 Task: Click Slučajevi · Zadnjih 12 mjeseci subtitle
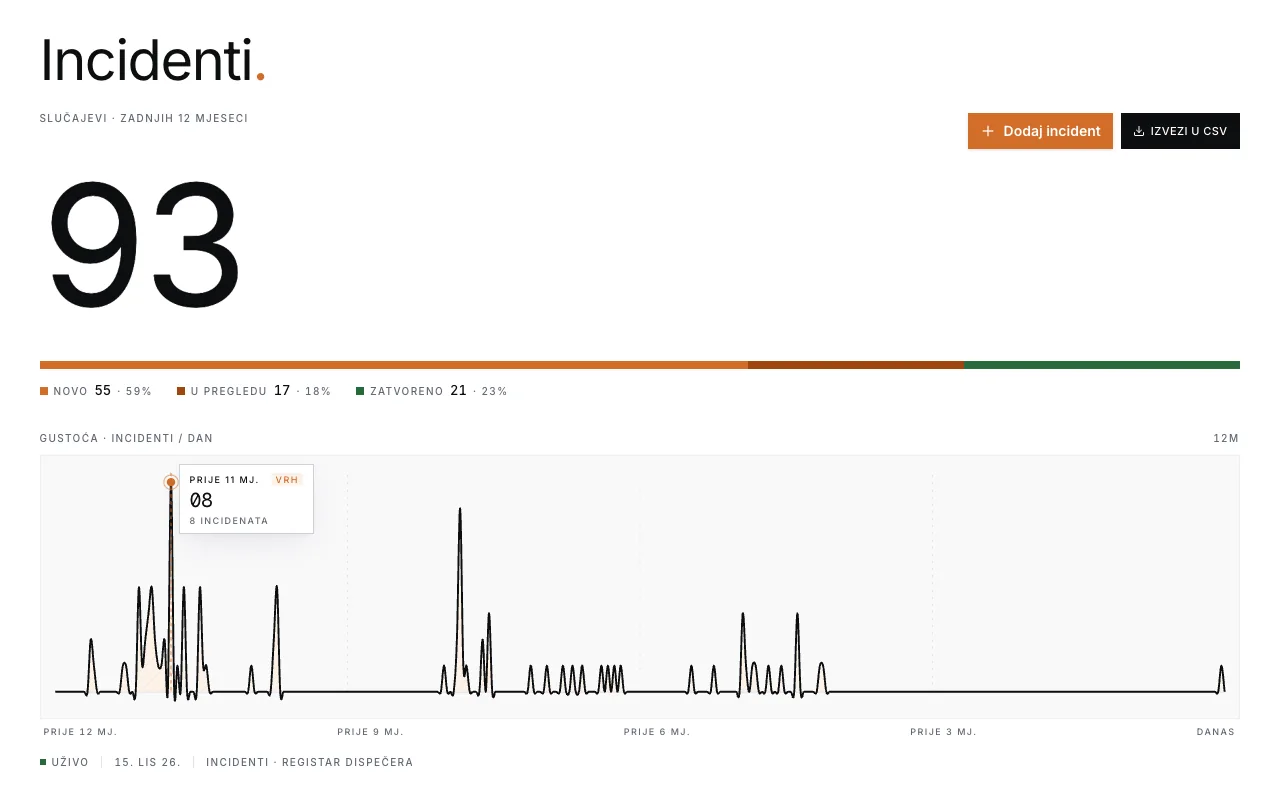point(144,118)
